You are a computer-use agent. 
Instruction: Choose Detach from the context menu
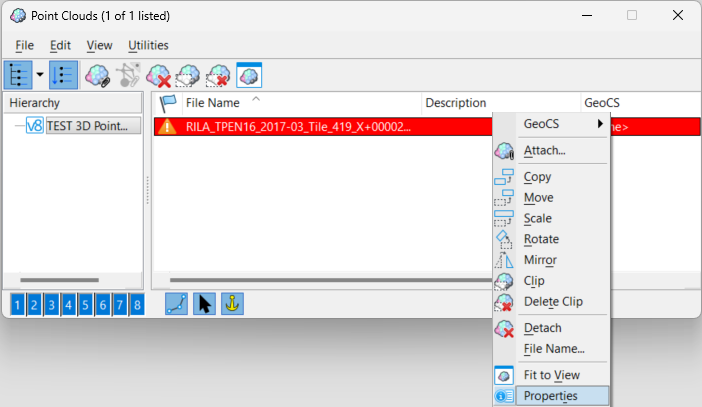[551, 328]
